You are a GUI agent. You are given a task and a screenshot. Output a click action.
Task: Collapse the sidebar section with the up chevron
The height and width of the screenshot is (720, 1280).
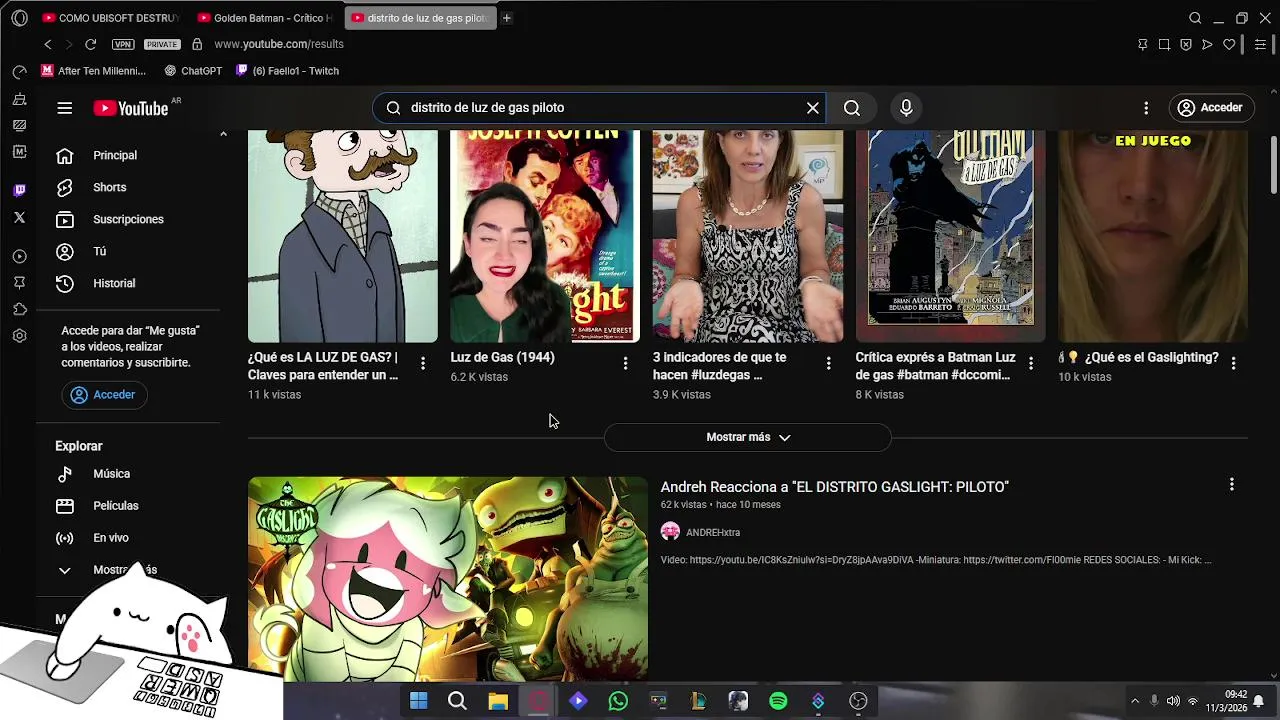(223, 134)
